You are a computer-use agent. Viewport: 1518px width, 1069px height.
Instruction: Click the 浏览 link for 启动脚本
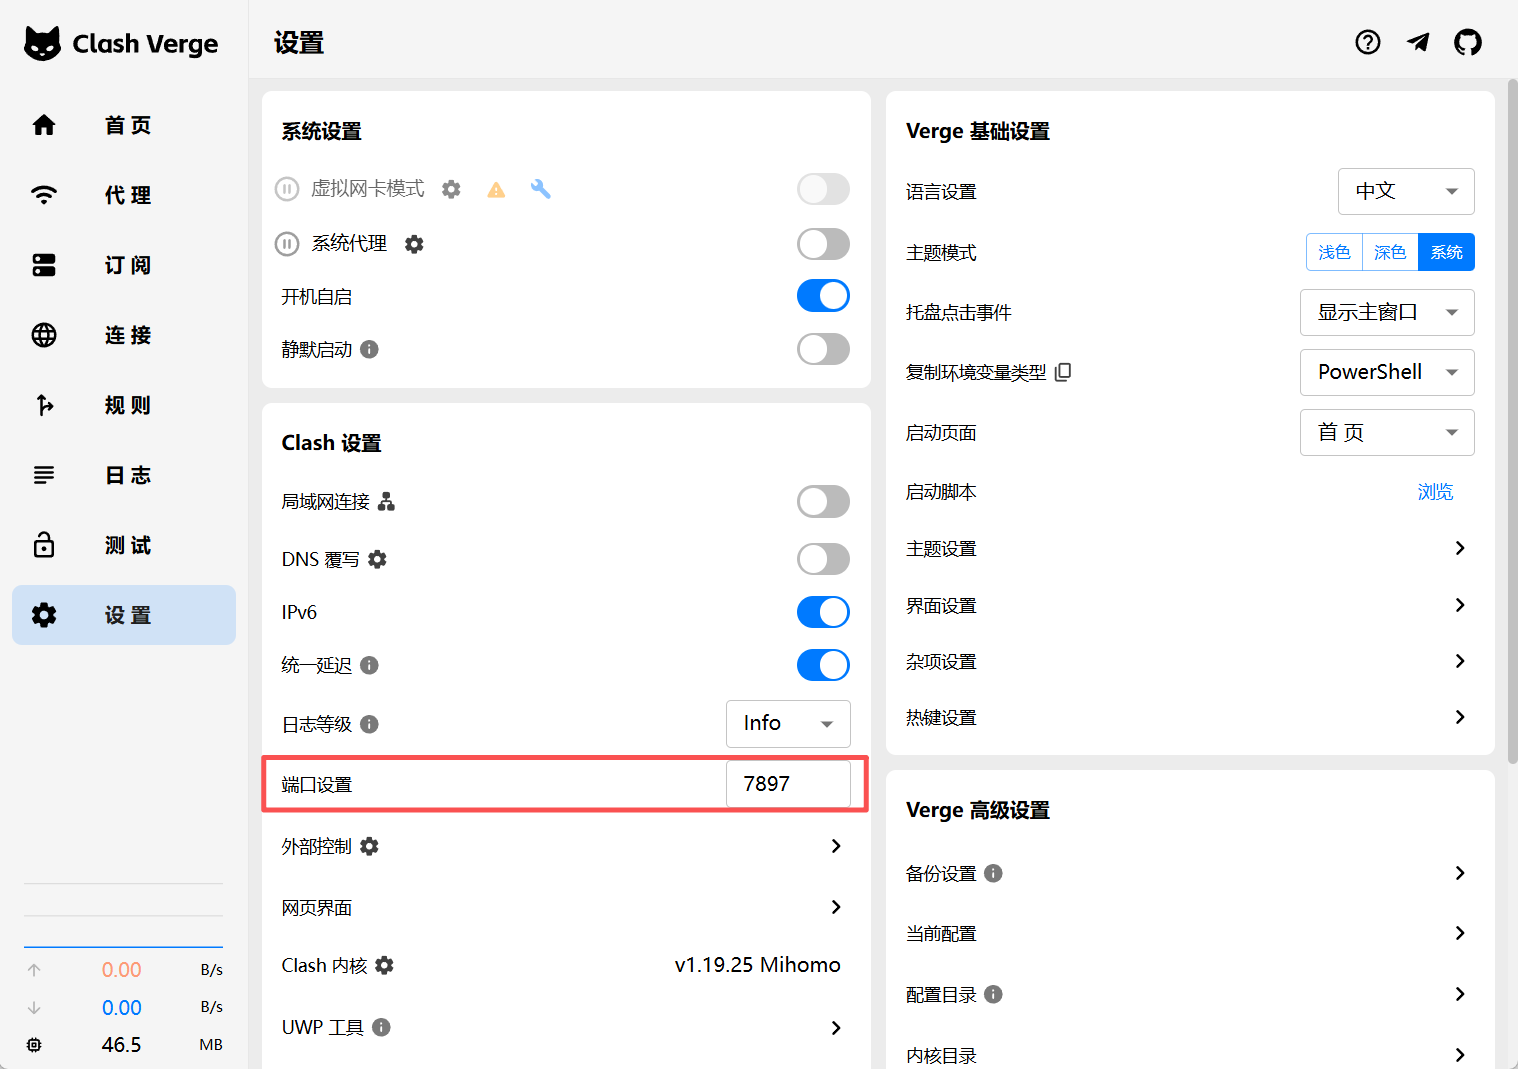pos(1435,492)
